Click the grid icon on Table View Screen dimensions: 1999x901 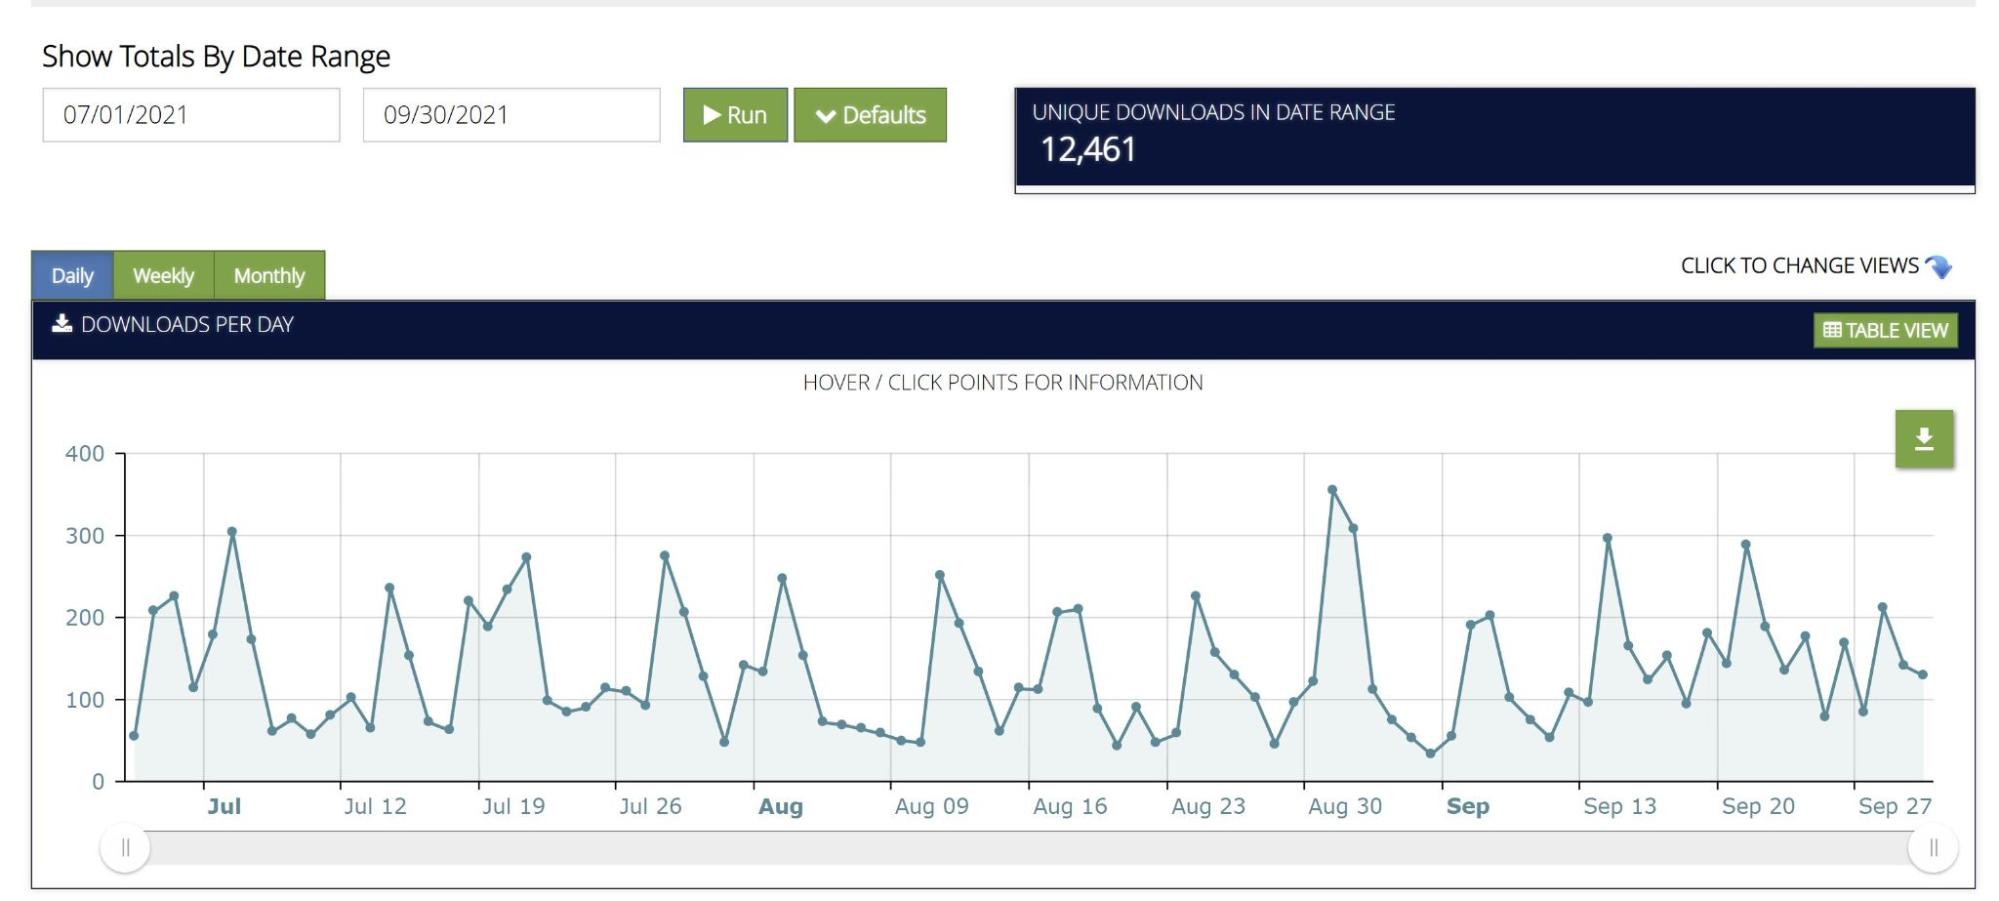pos(1831,330)
